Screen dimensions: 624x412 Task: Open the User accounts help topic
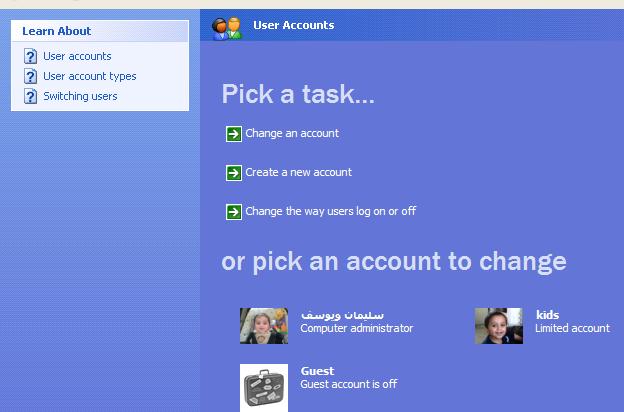77,56
